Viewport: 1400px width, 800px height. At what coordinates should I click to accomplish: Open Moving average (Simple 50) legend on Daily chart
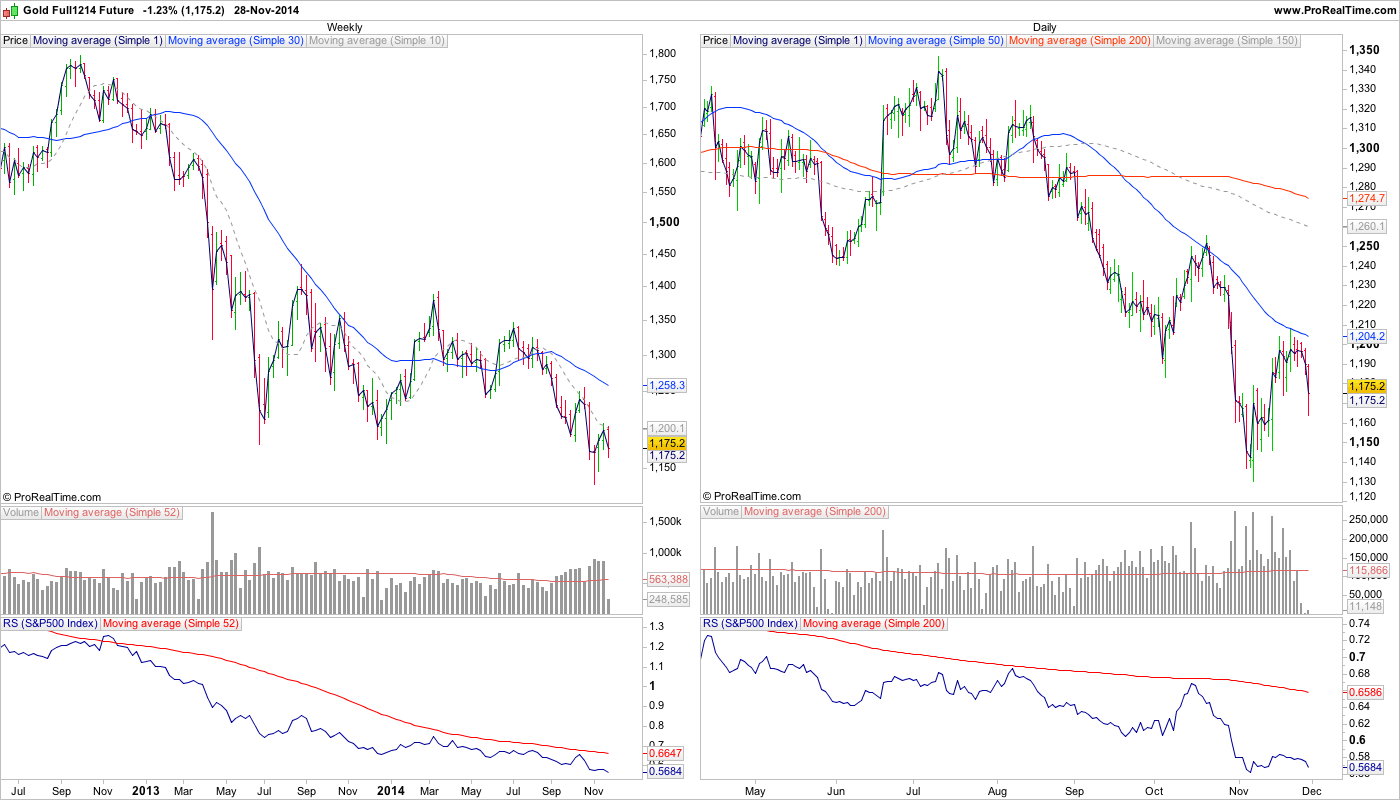pyautogui.click(x=935, y=41)
